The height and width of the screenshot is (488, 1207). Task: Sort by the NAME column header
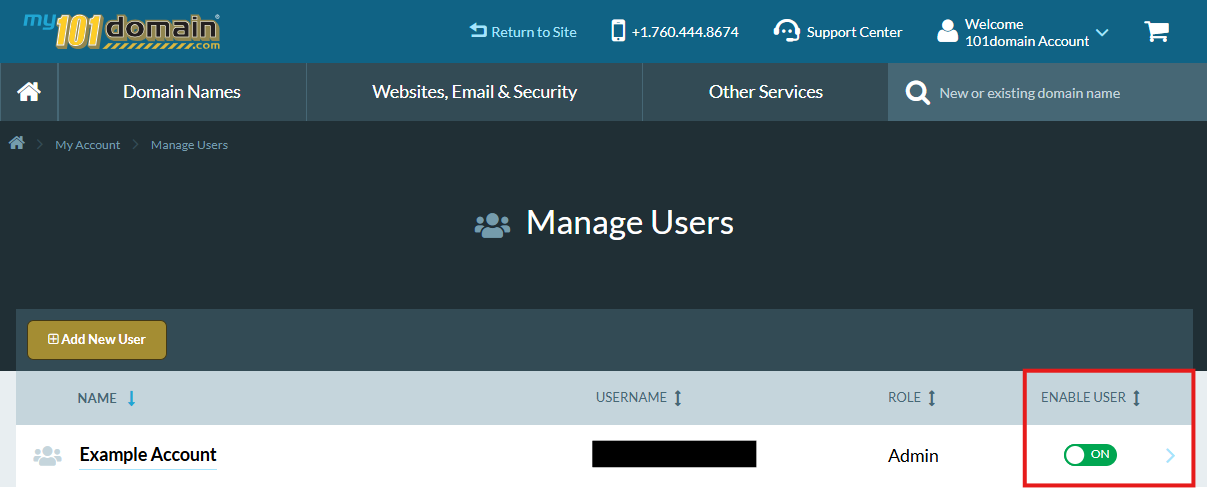coord(97,398)
